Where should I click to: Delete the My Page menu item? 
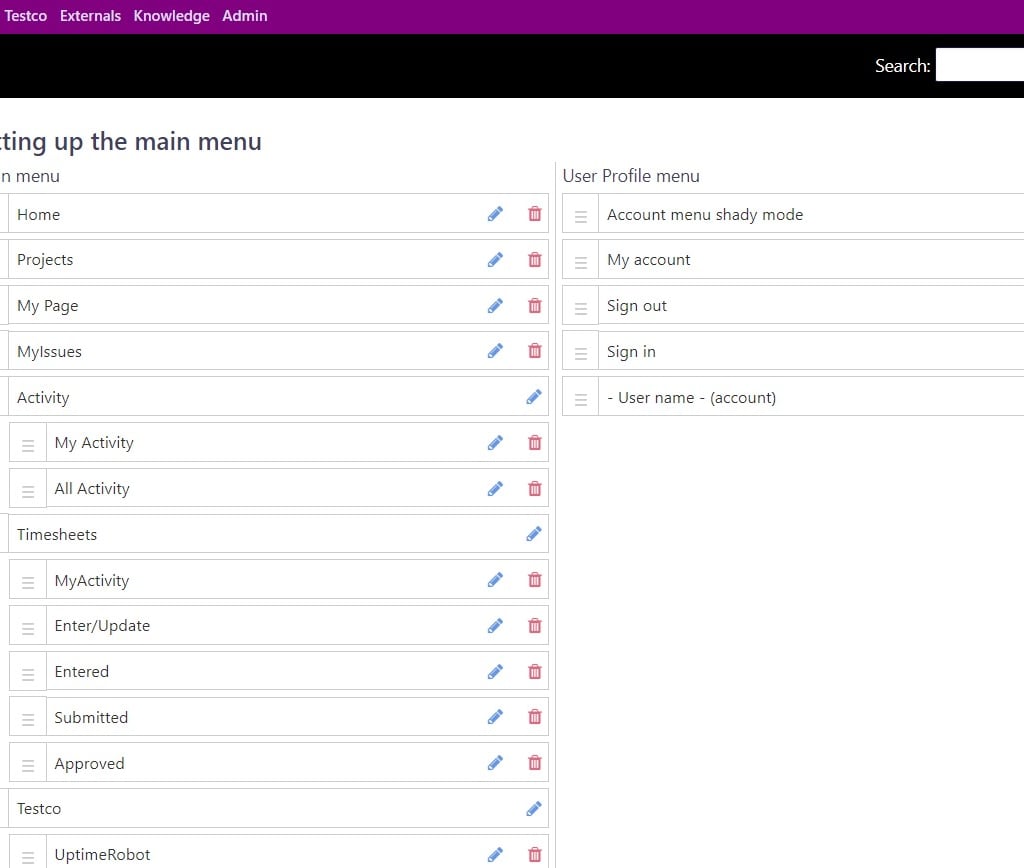coord(535,305)
